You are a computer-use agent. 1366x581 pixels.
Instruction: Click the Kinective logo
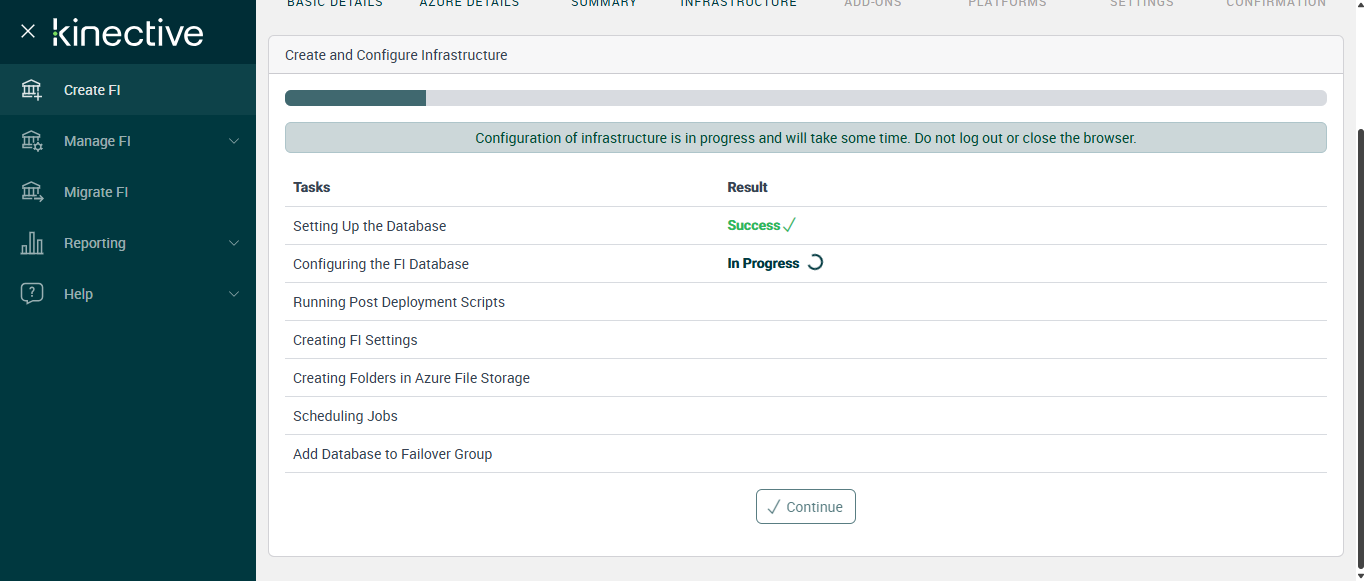pos(128,32)
